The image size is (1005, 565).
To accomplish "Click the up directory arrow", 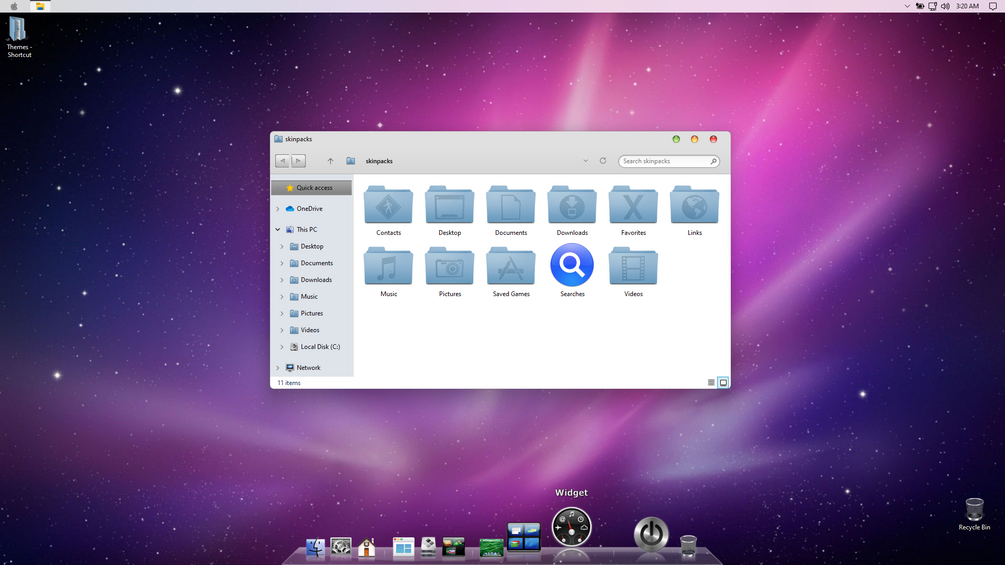I will 330,161.
